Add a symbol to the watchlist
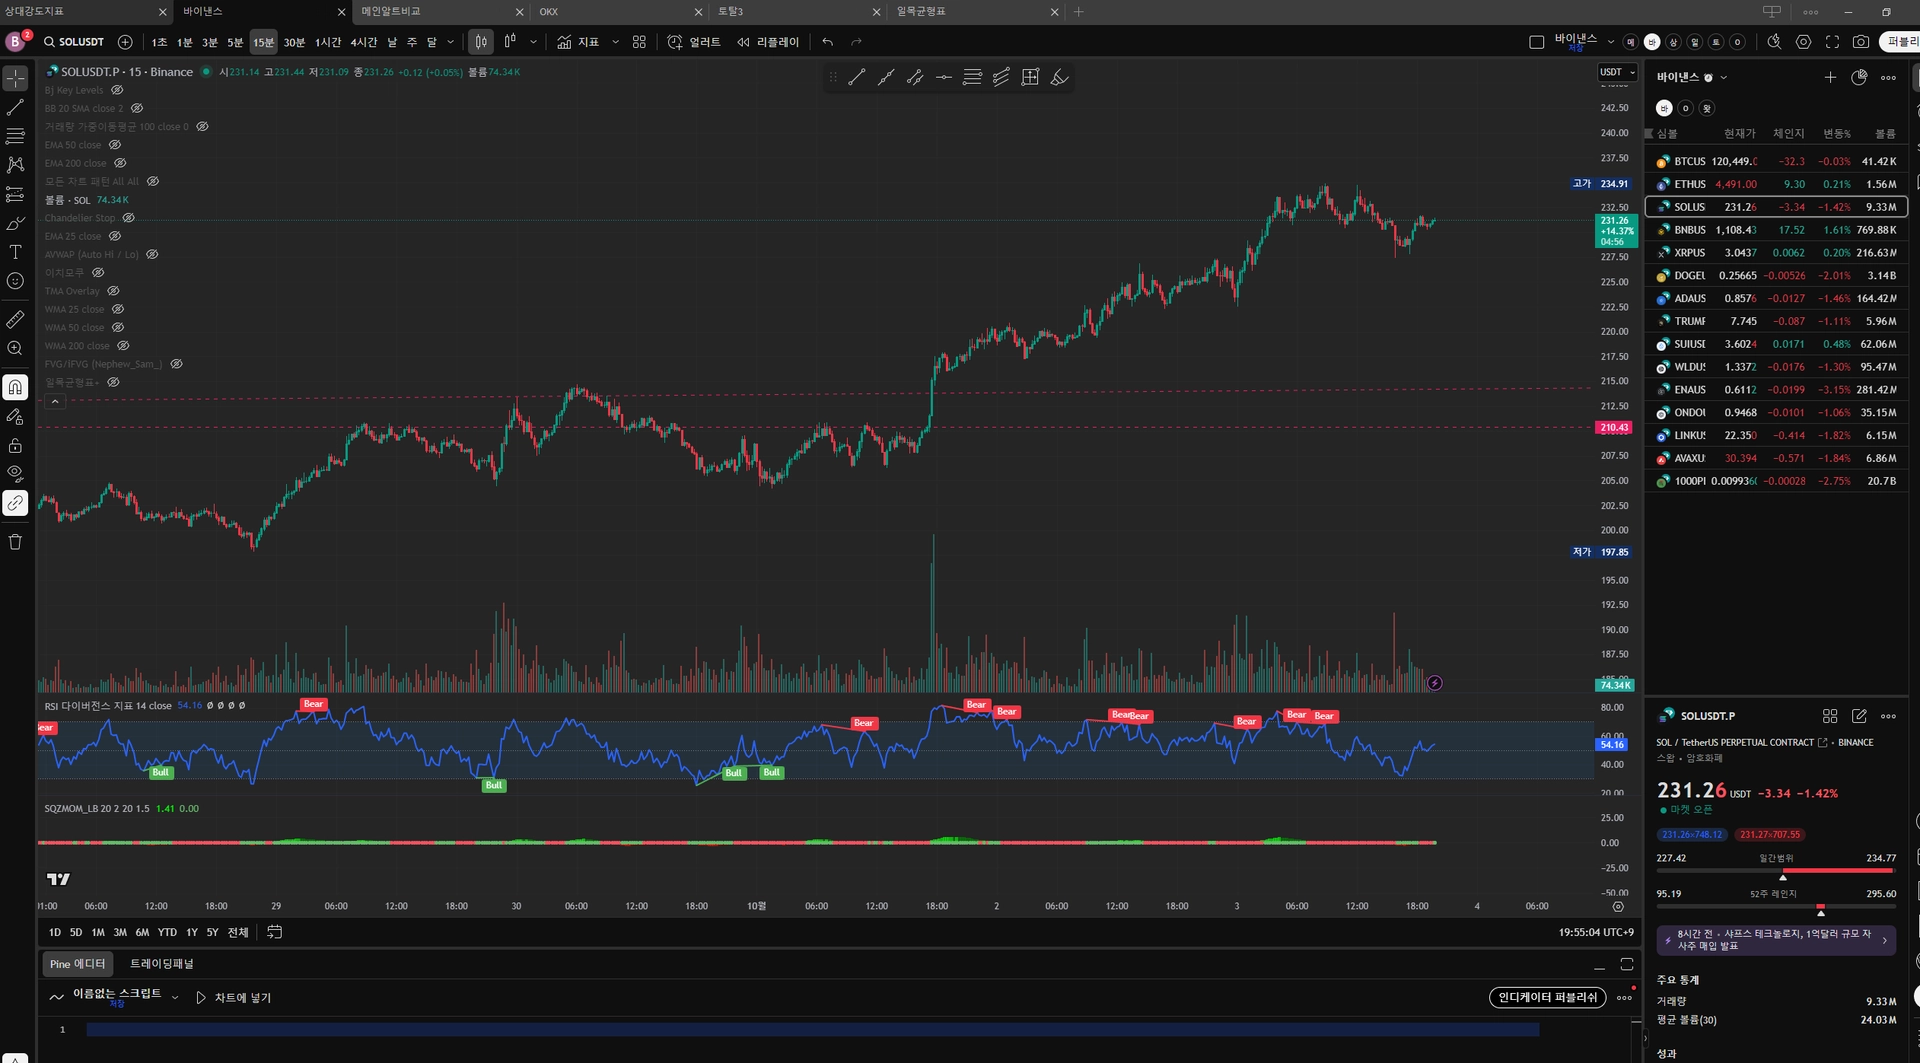Screen dimensions: 1920x1063 (1830, 77)
